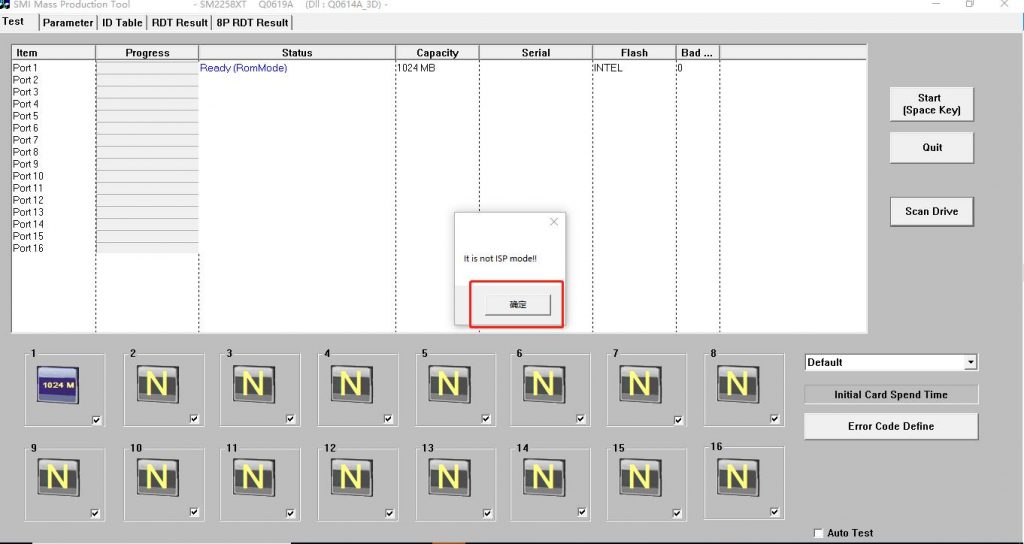Screen dimensions: 1024x544
Task: Enable the Auto Test checkbox
Action: pyautogui.click(x=819, y=533)
